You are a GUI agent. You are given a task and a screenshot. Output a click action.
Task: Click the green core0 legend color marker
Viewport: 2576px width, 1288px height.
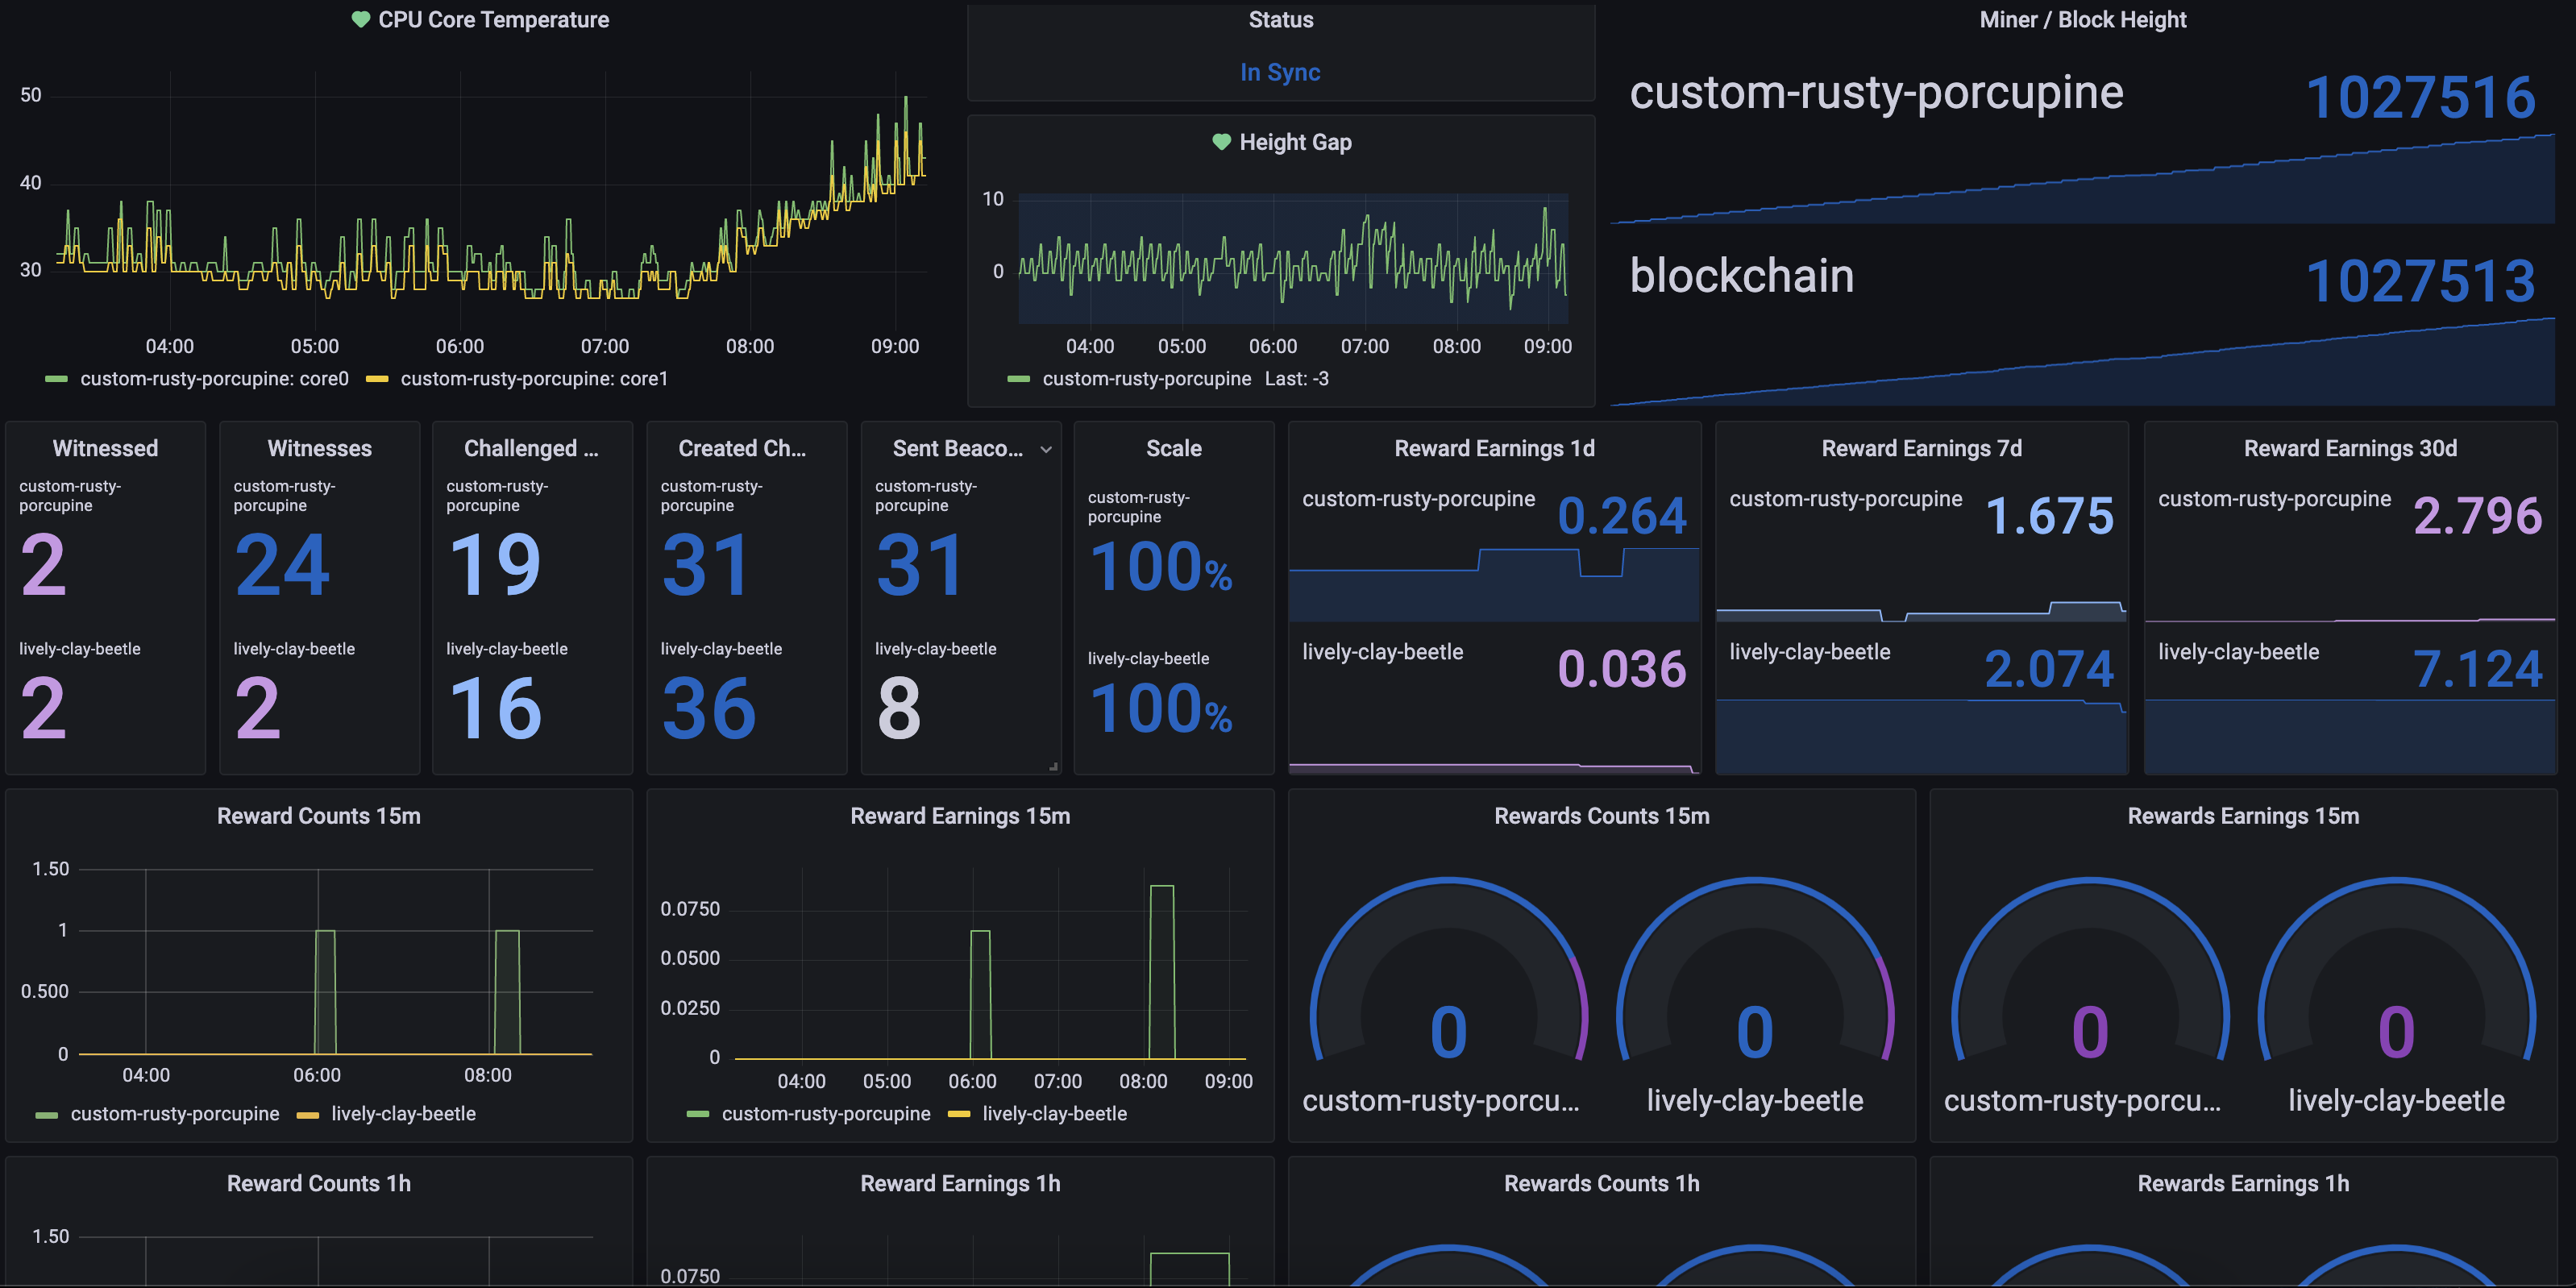coord(57,379)
